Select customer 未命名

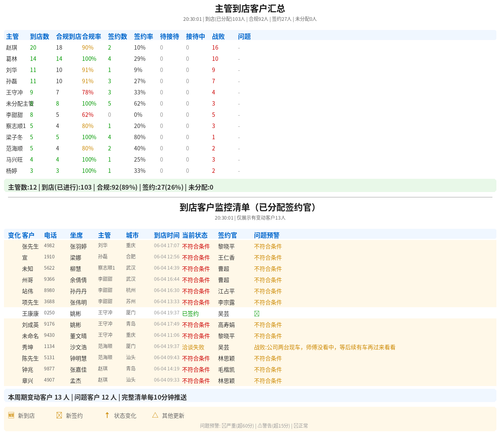30,336
